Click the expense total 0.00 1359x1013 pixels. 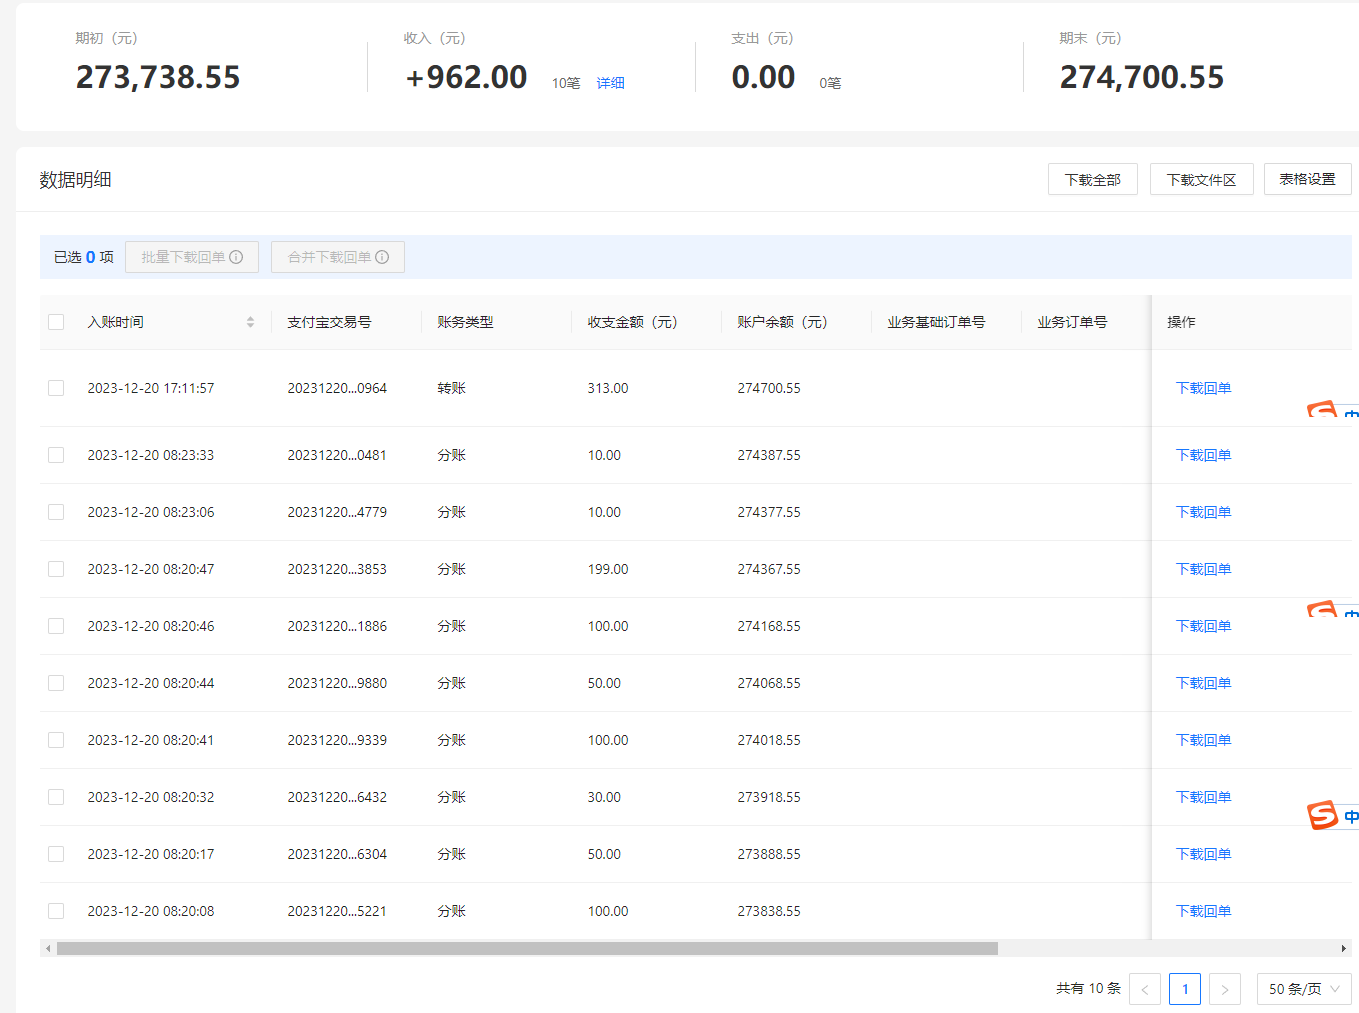(x=764, y=77)
